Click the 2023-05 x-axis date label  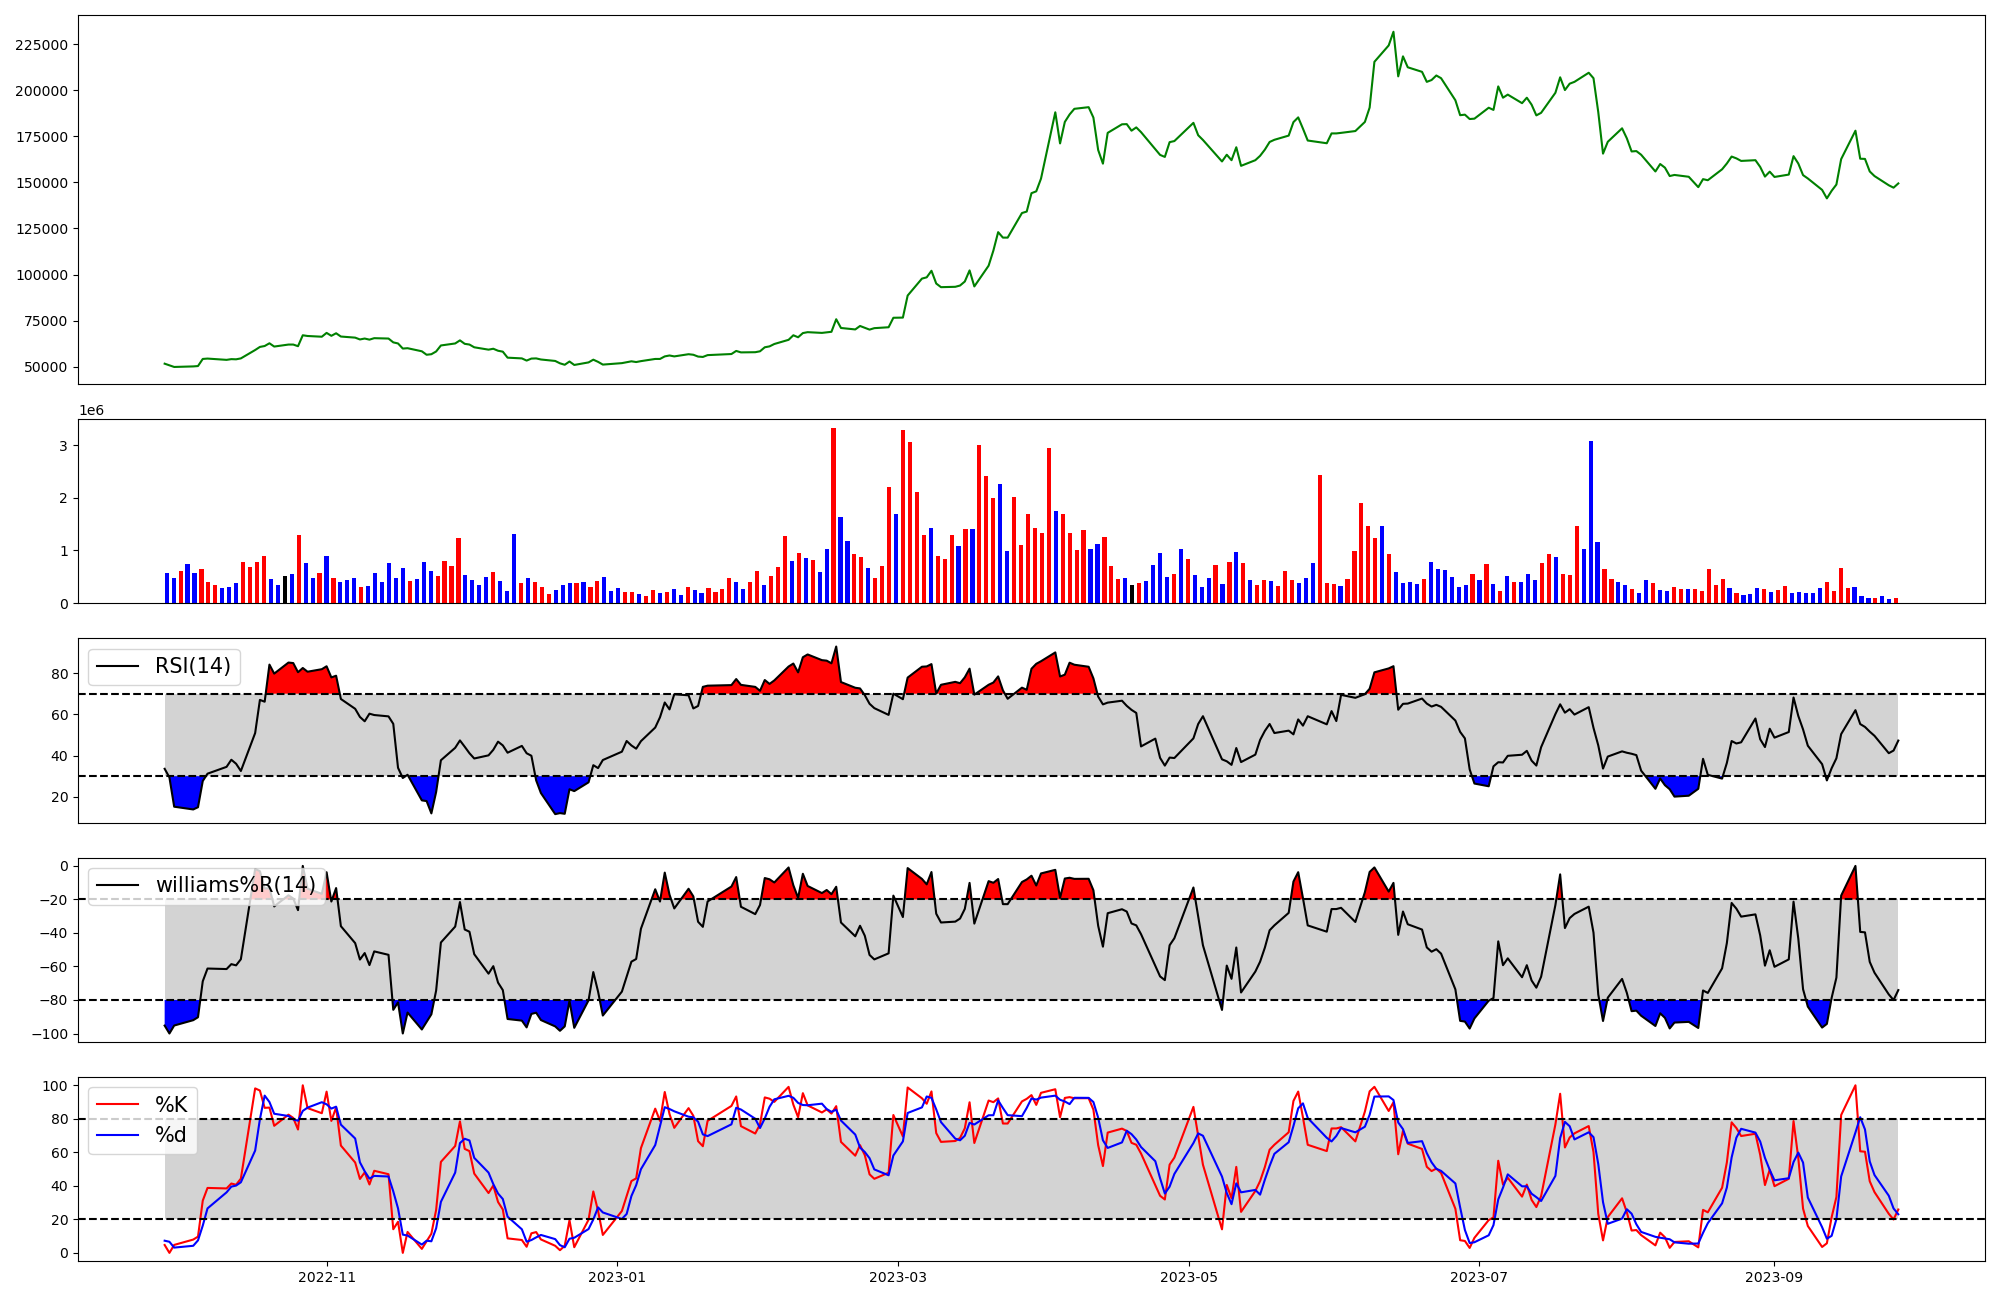[1189, 1277]
